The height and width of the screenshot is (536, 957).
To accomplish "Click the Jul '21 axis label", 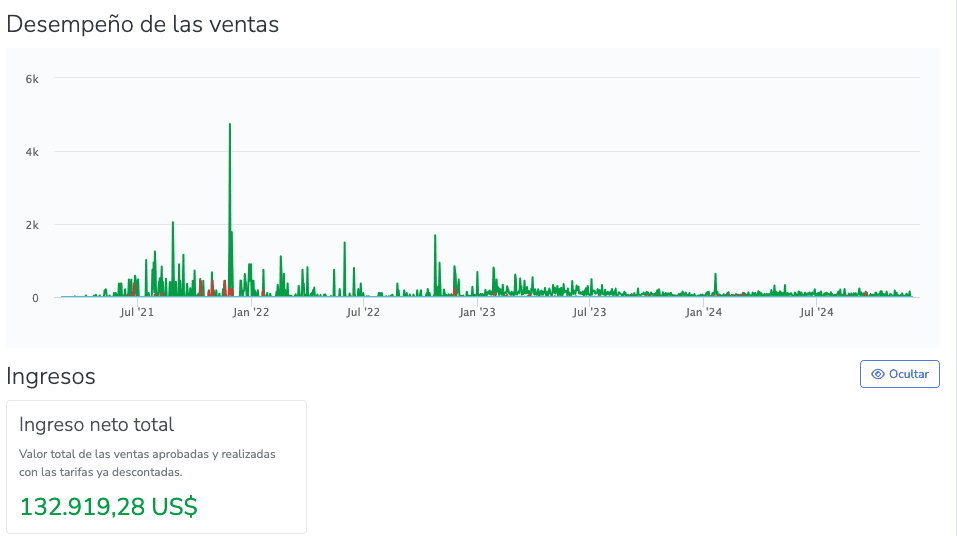I will pos(137,312).
